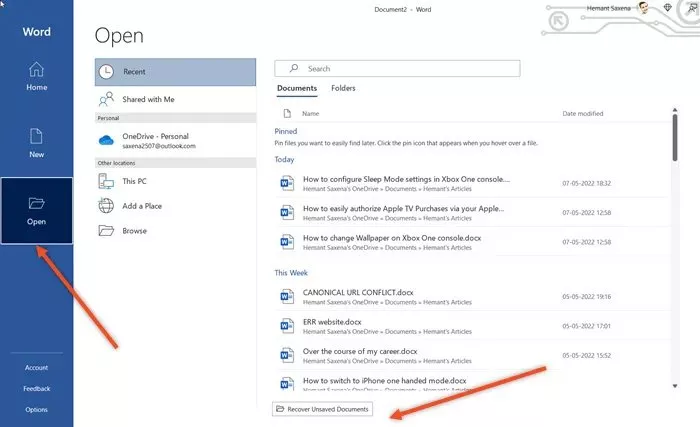Open iPhone one handed mode document
Viewport: 700px width, 427px height.
pyautogui.click(x=471, y=383)
